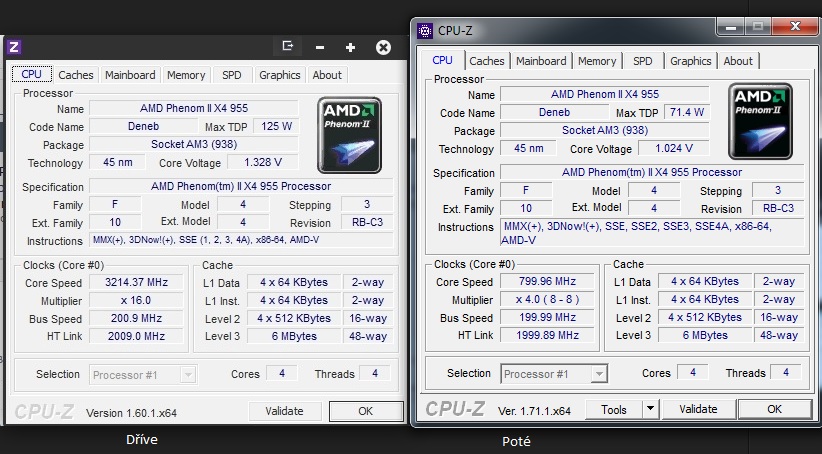Image resolution: width=822 pixels, height=454 pixels.
Task: Click HT Link value 2009.0 MHz
Action: point(136,336)
